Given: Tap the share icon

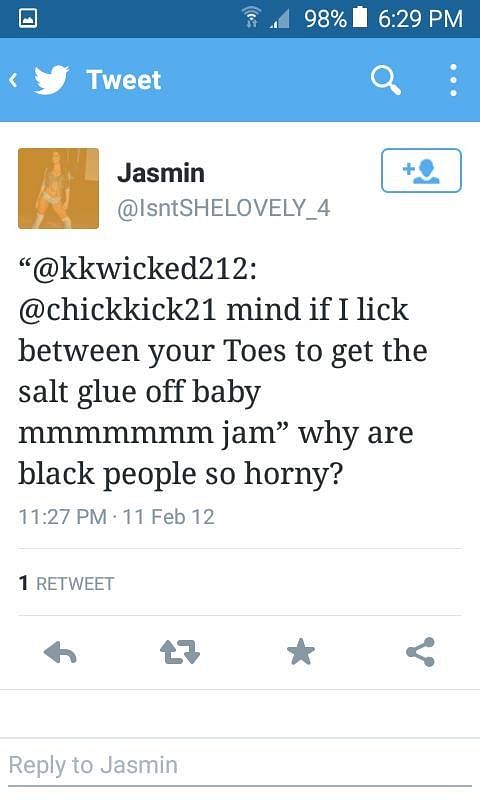Looking at the screenshot, I should click(x=420, y=652).
